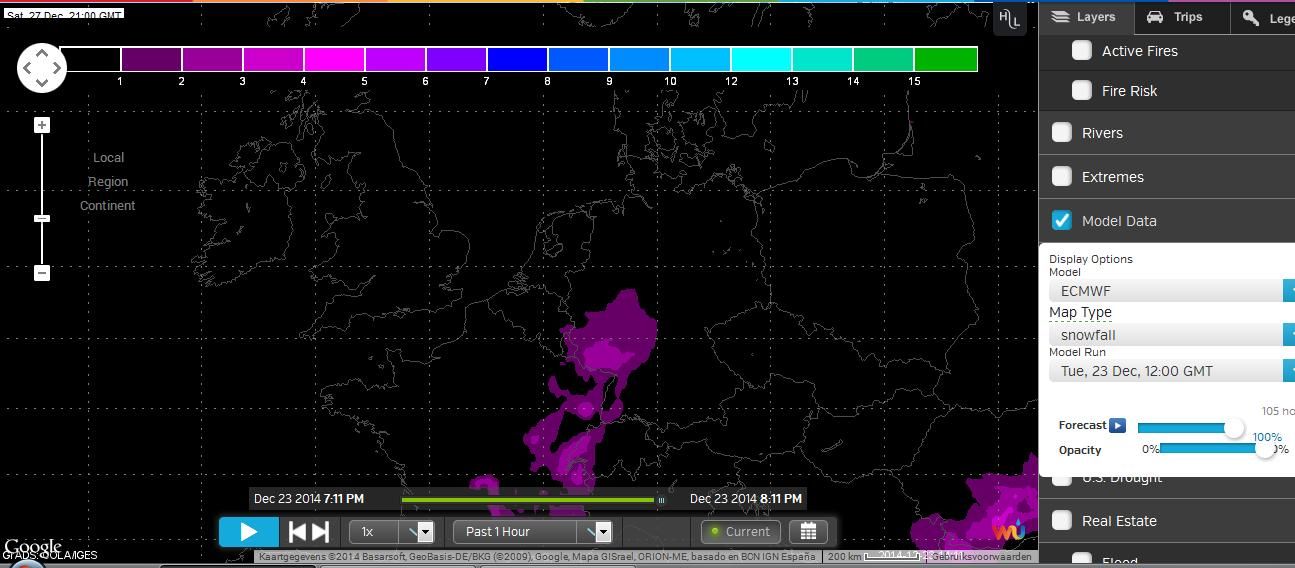Viewport: 1295px width, 568px height.
Task: Open the Map Type dropdown showing snowfall
Action: pyautogui.click(x=1172, y=334)
